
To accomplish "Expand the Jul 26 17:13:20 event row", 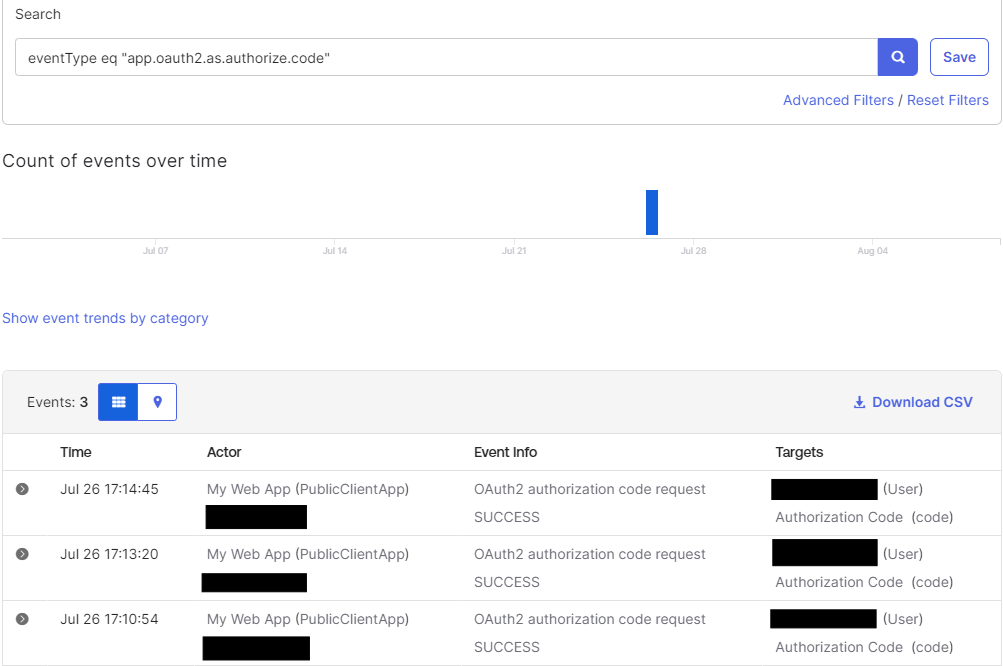I will (22, 554).
